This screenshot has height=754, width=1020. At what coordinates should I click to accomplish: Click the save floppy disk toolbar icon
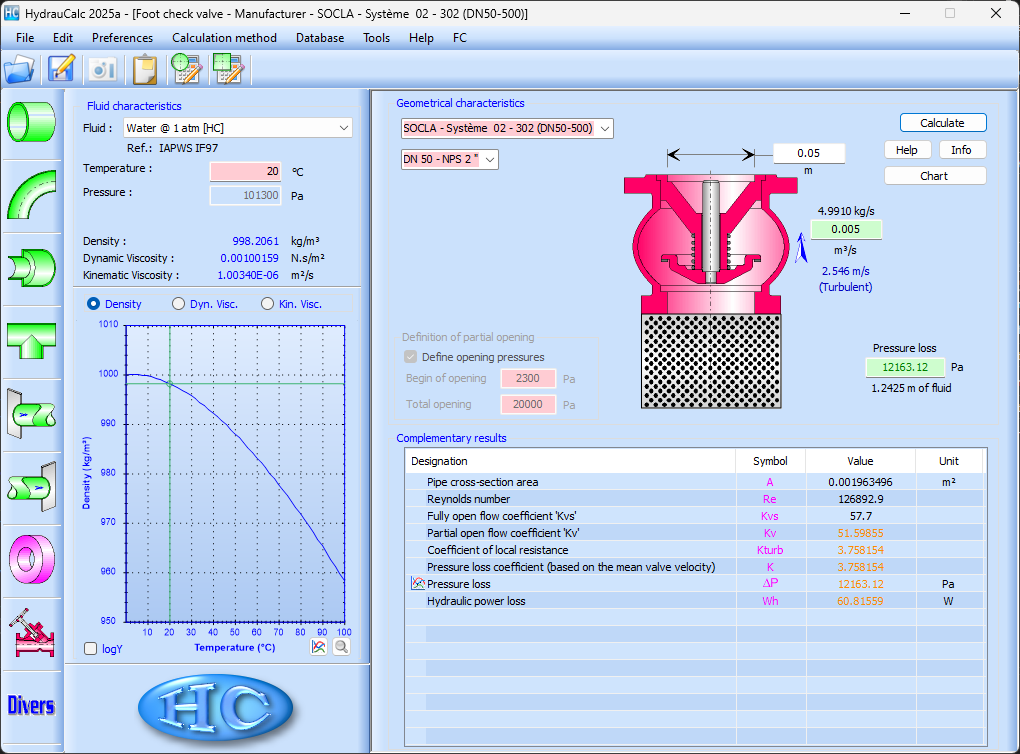point(62,69)
